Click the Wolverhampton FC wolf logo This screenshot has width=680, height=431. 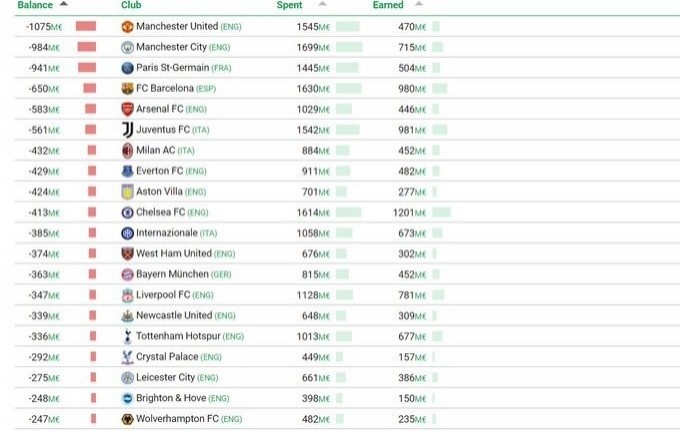[127, 419]
